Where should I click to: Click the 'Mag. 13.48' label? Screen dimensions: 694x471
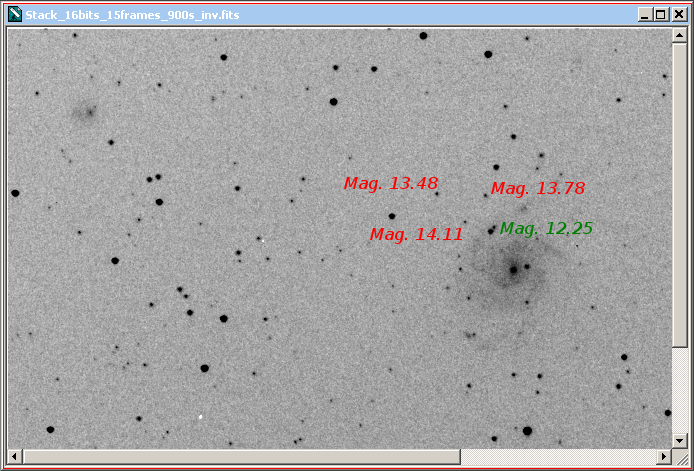[x=391, y=184]
